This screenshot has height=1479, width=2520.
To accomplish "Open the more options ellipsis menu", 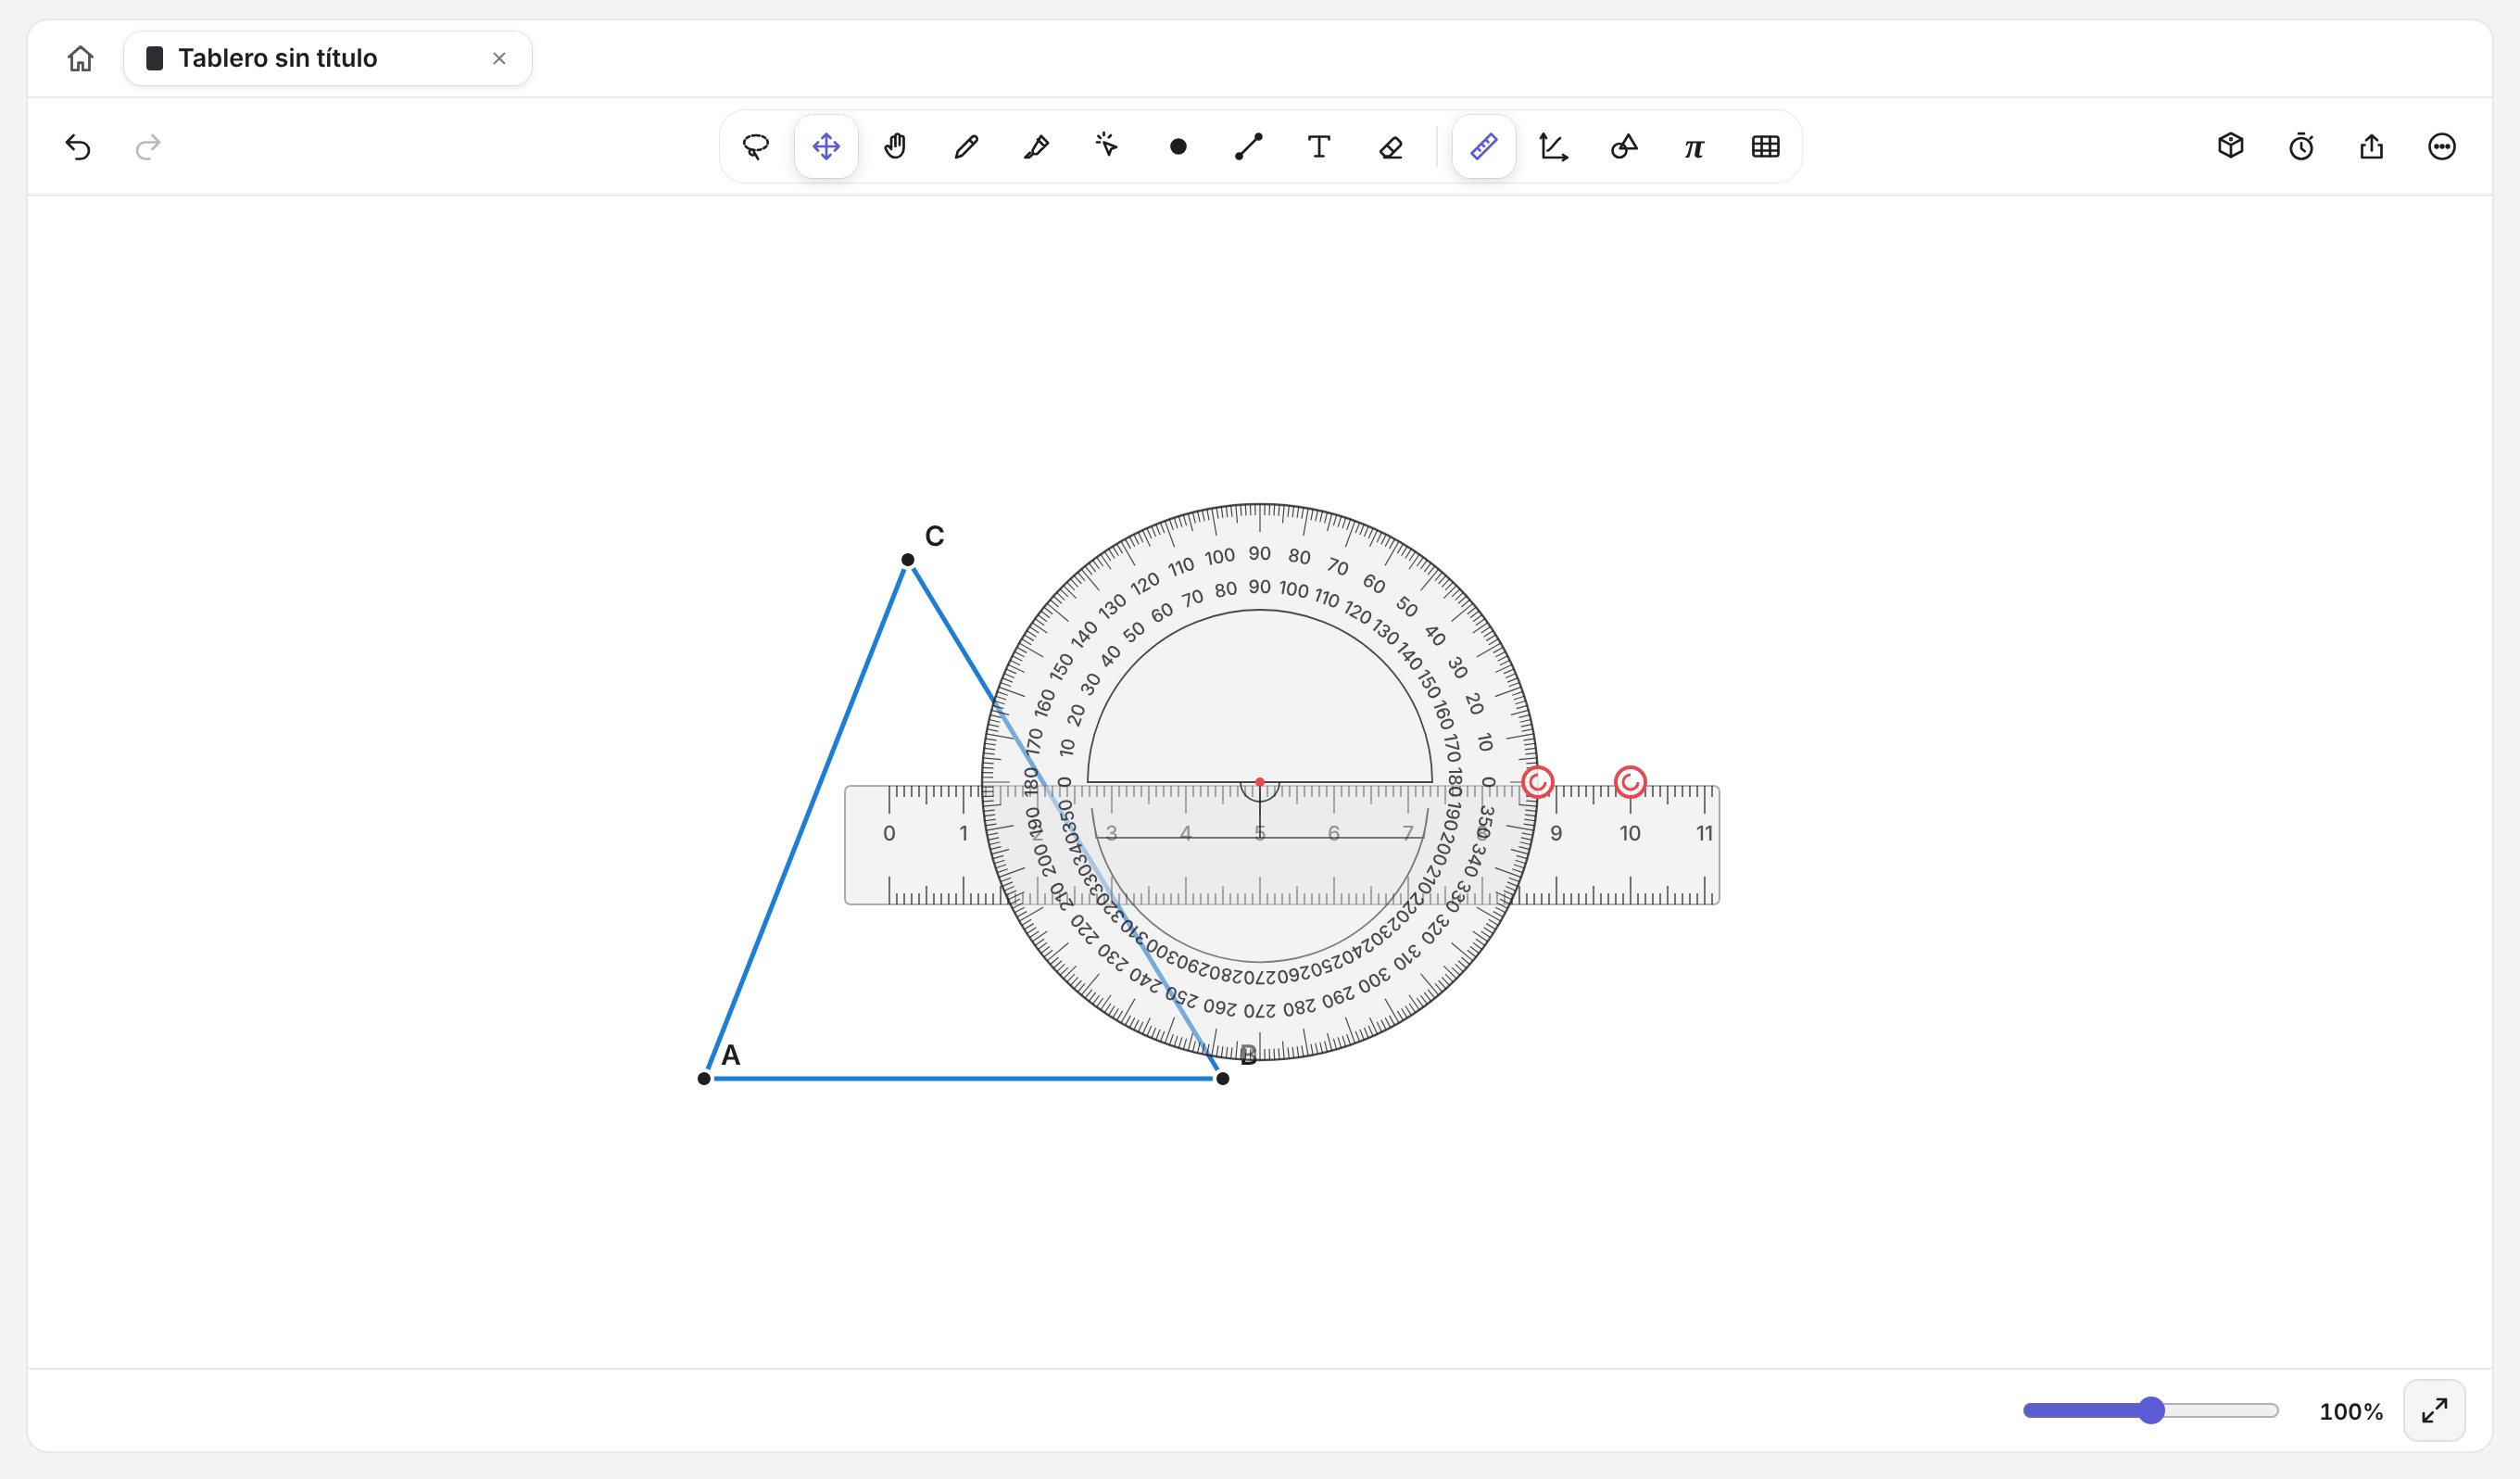I will [2442, 147].
